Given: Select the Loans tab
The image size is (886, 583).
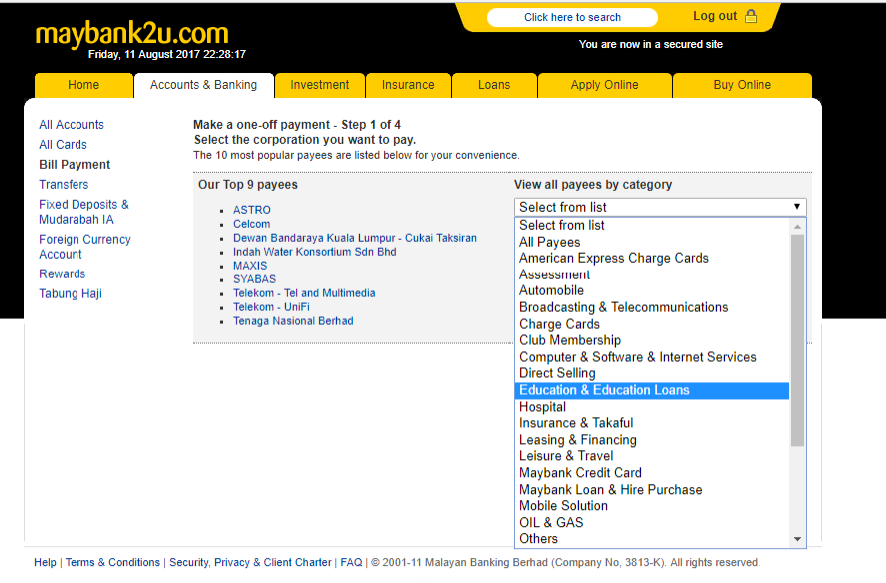Looking at the screenshot, I should point(494,85).
